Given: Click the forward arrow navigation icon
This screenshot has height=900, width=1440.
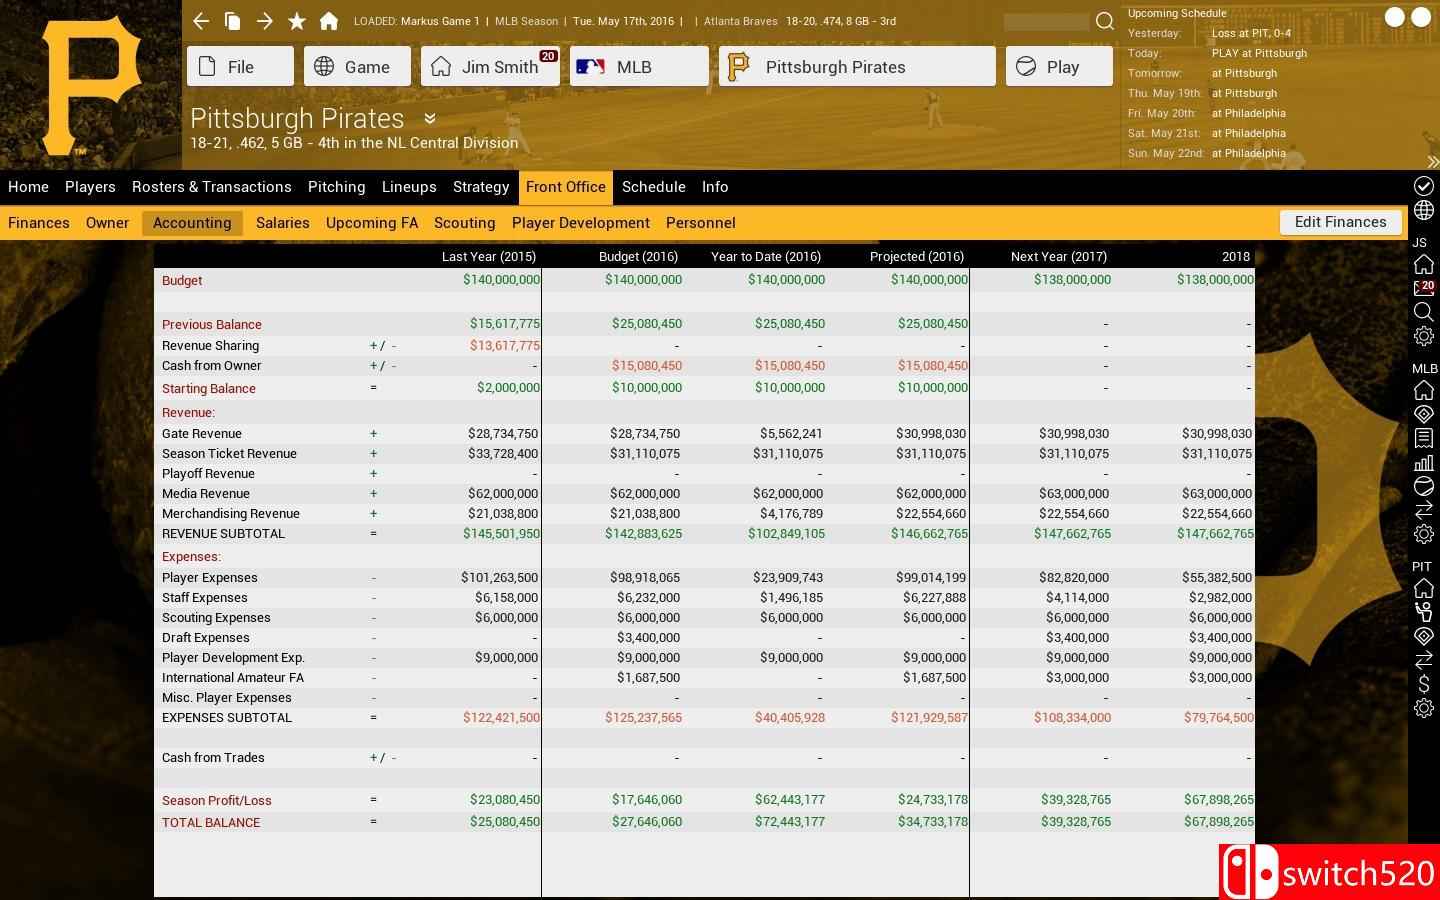Looking at the screenshot, I should point(265,21).
